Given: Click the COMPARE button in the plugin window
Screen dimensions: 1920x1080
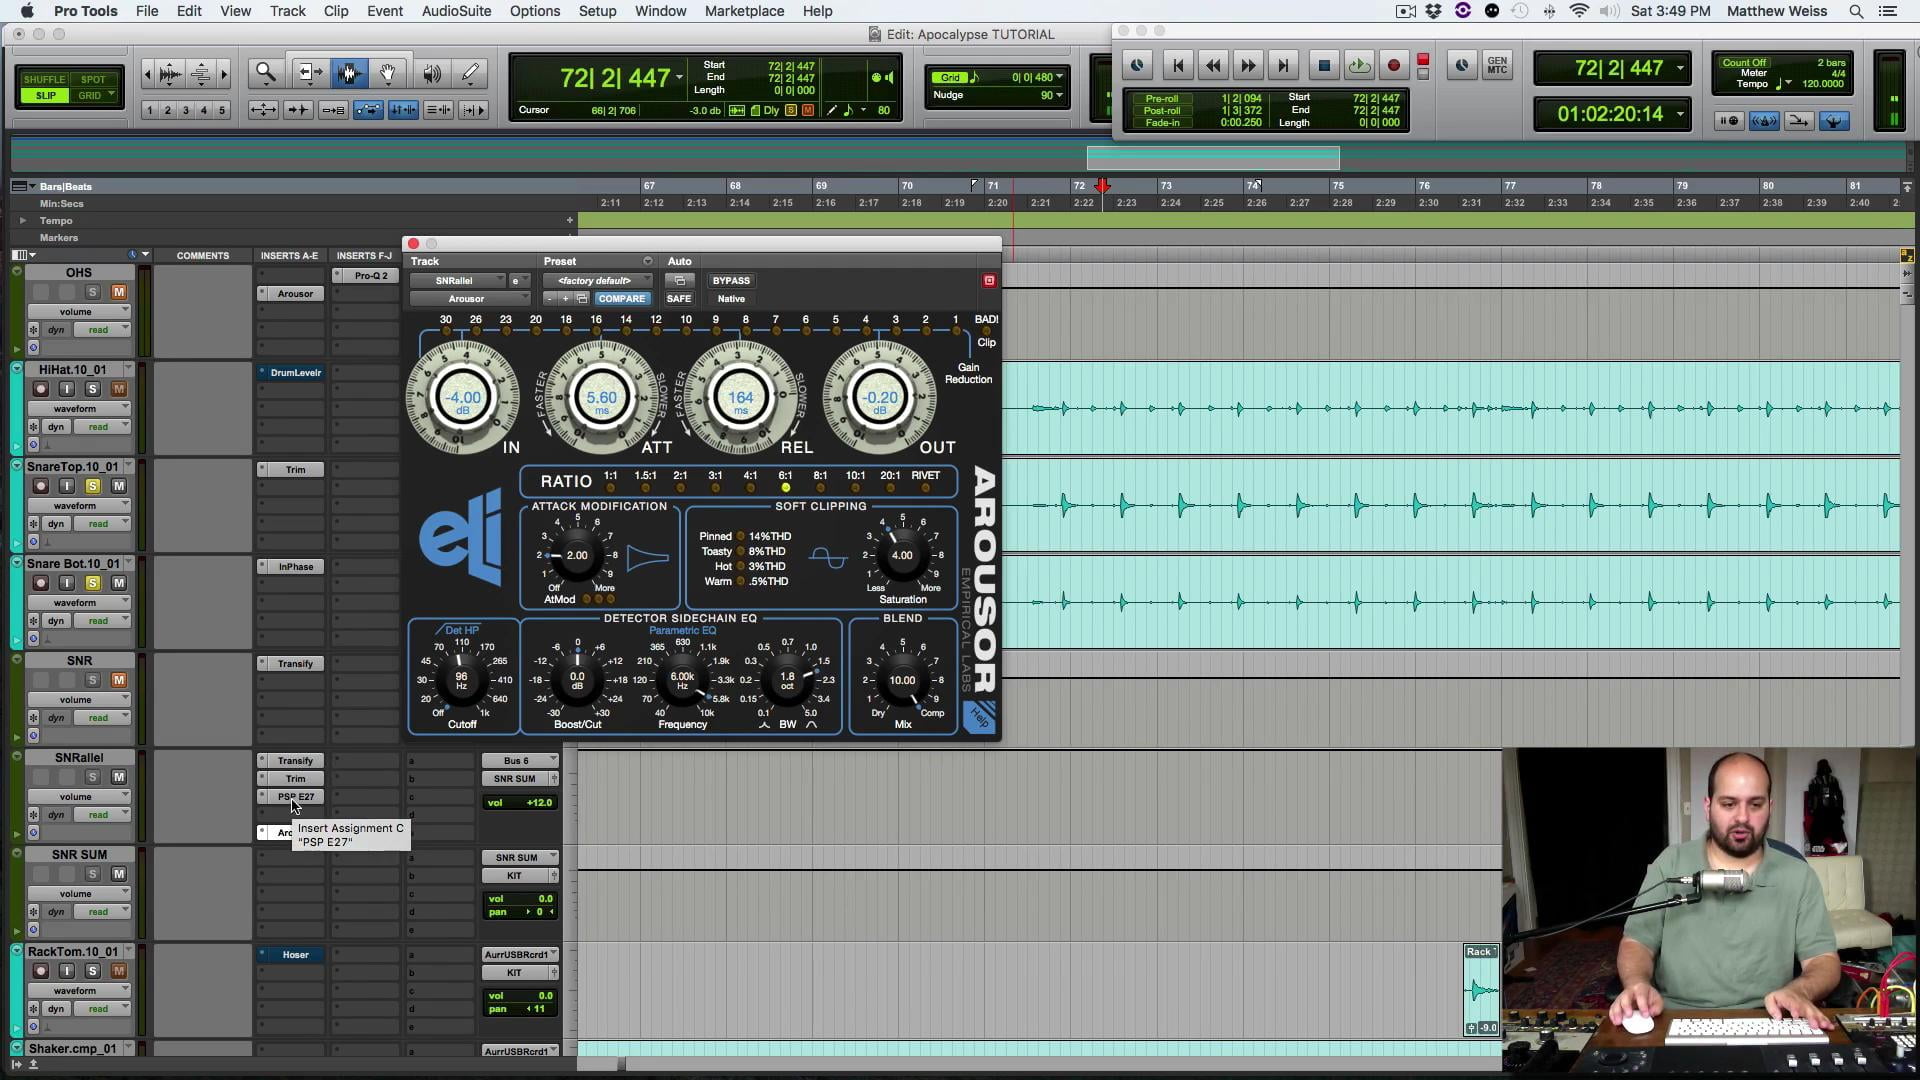Looking at the screenshot, I should (x=622, y=298).
